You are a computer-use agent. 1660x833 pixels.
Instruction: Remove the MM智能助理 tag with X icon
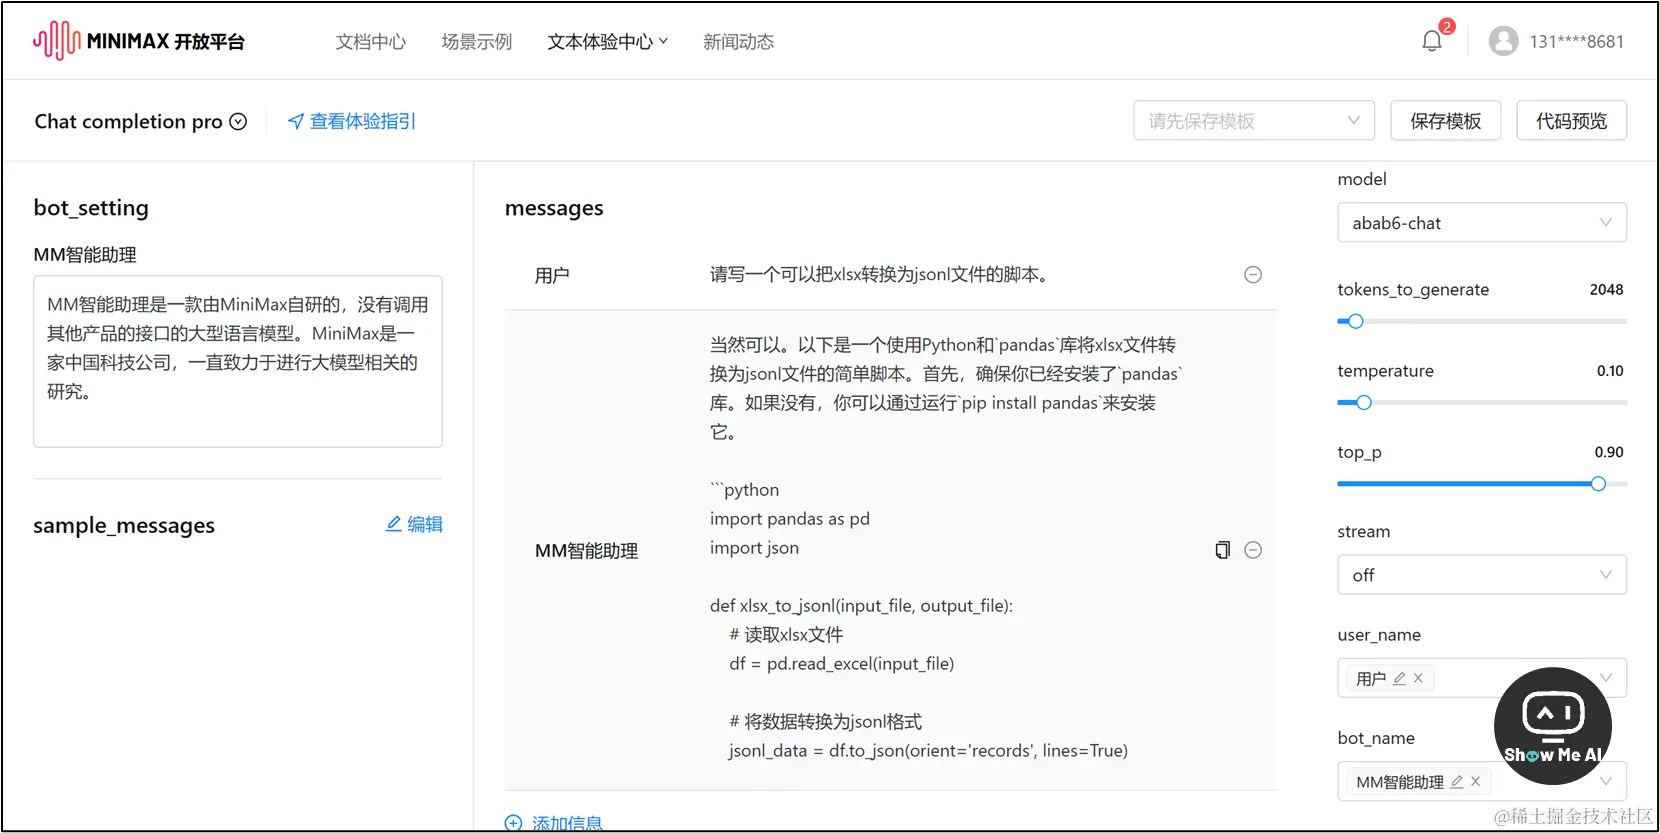1475,782
